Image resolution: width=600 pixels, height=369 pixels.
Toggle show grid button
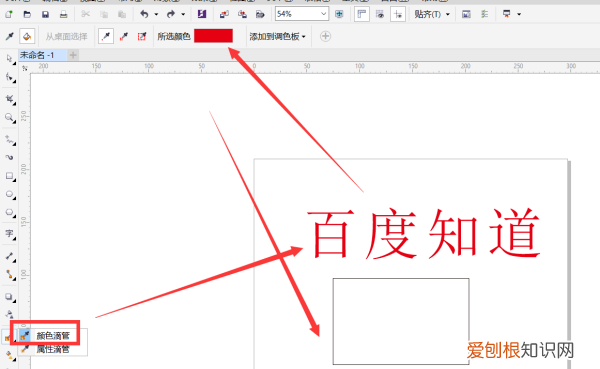click(x=380, y=15)
